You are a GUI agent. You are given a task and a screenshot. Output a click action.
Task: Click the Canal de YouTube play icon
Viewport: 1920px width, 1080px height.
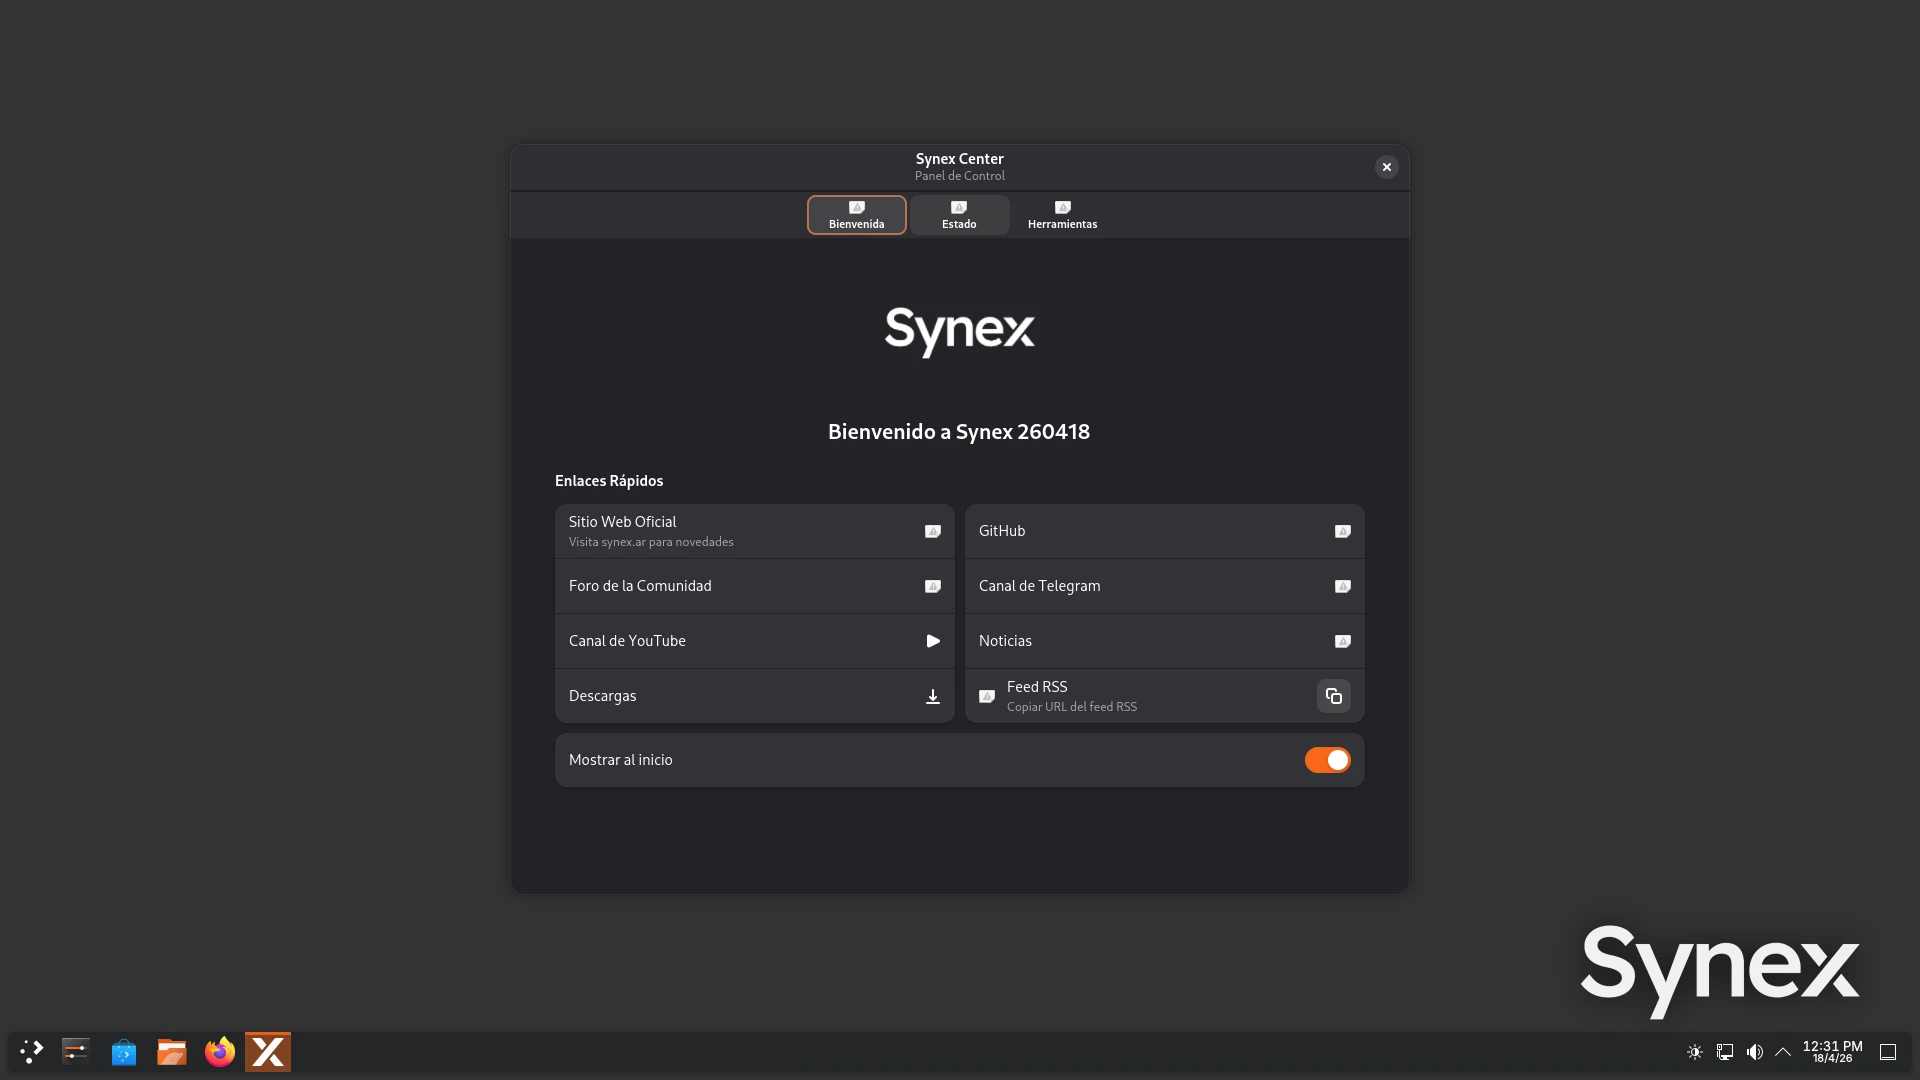(932, 641)
